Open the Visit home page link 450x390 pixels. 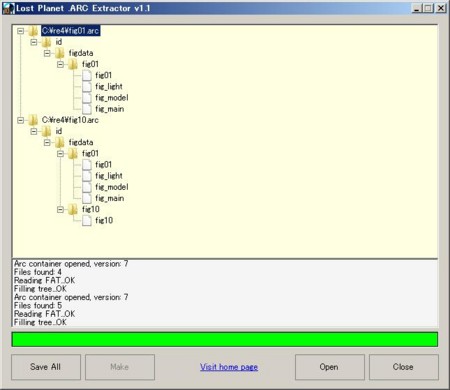click(x=229, y=367)
